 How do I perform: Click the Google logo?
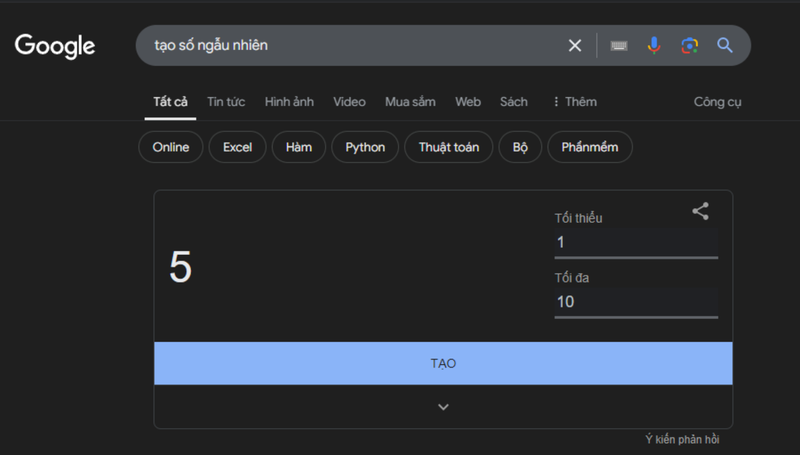(x=55, y=46)
